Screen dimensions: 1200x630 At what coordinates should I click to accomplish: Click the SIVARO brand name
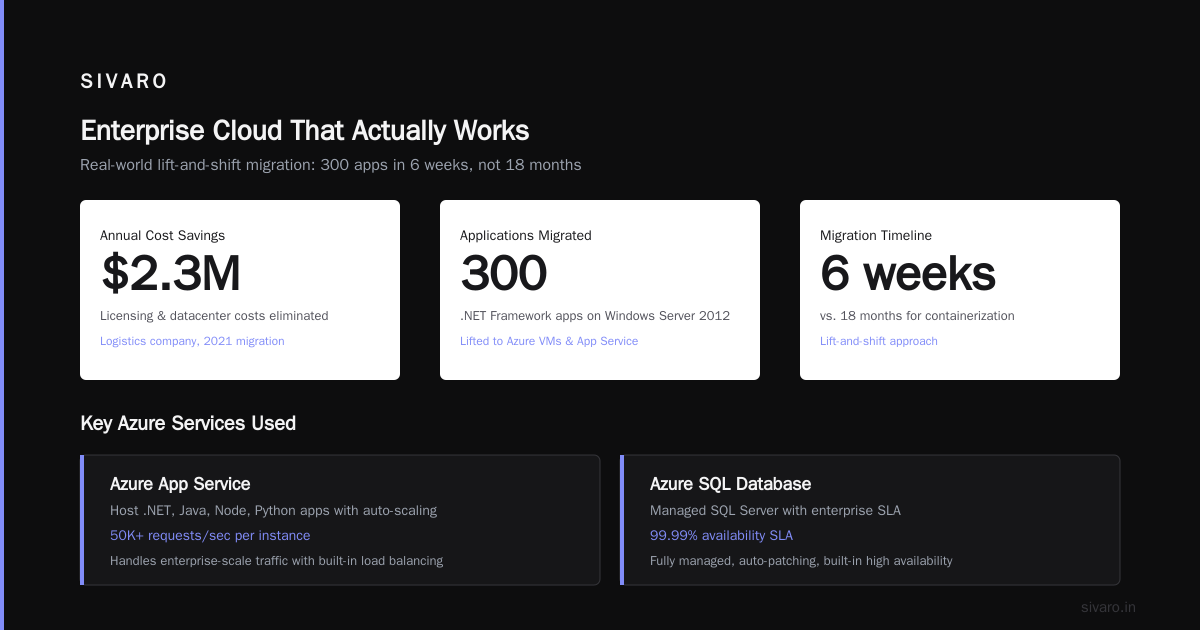click(x=124, y=82)
